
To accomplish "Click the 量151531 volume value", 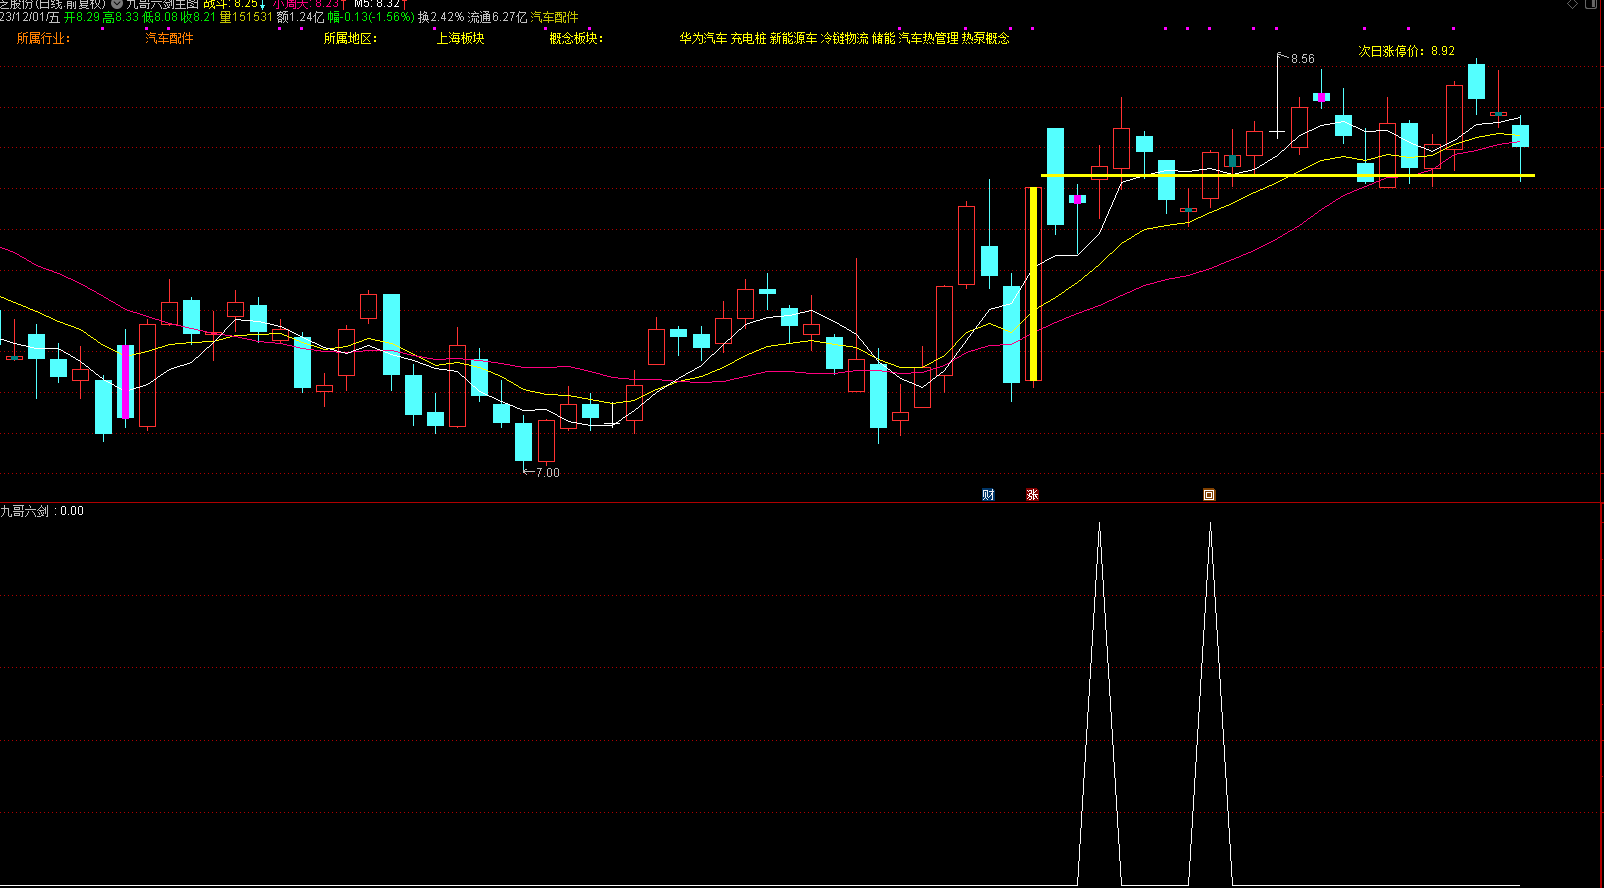I will point(246,17).
